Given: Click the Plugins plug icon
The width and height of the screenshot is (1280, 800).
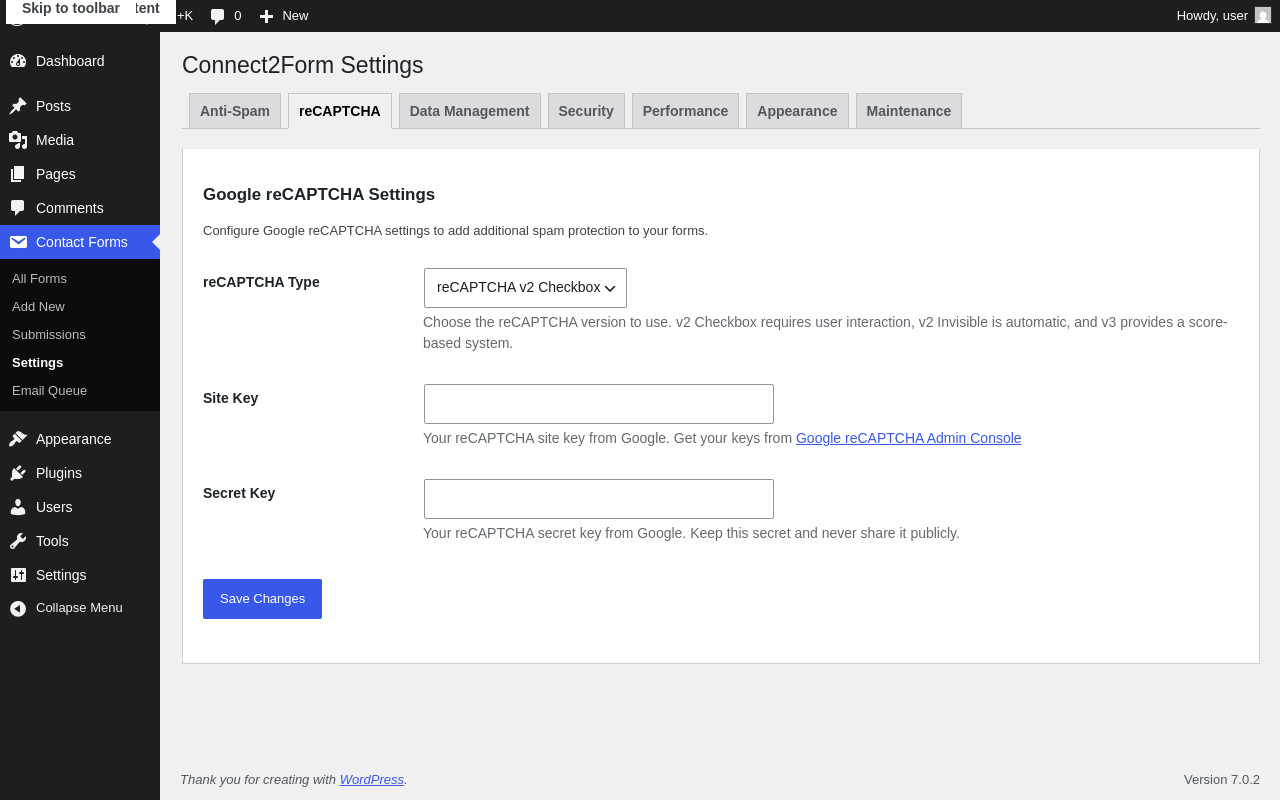Looking at the screenshot, I should tap(18, 473).
